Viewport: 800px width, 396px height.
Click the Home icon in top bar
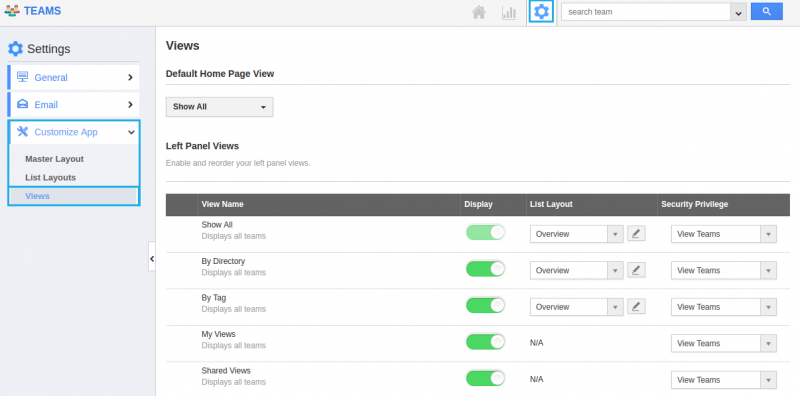click(x=479, y=12)
